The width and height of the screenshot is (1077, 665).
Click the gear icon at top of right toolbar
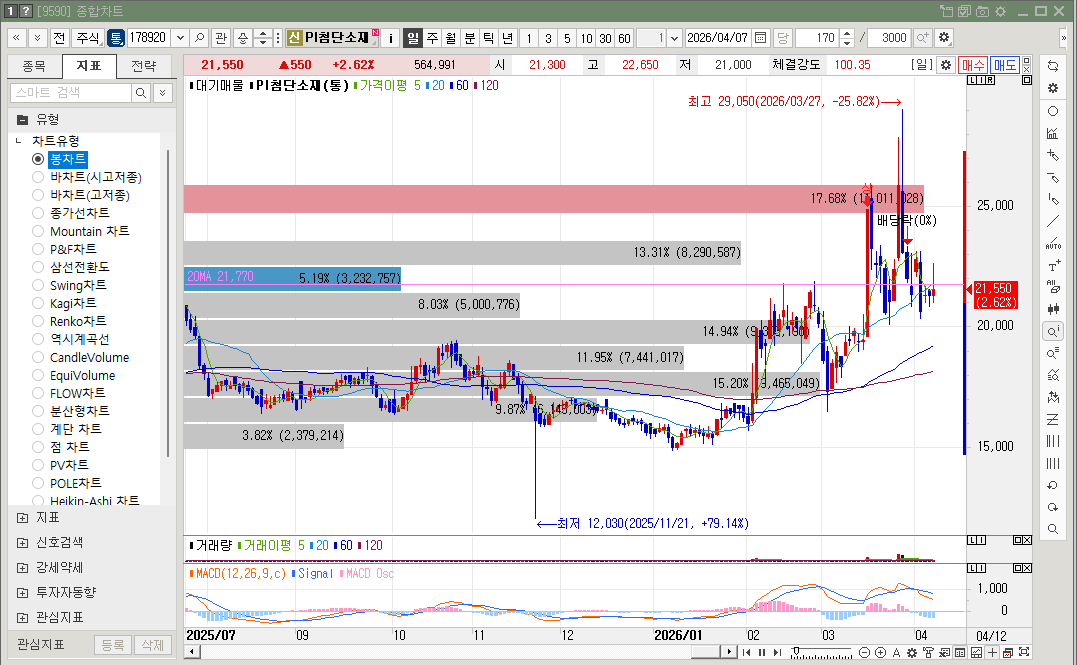1052,88
